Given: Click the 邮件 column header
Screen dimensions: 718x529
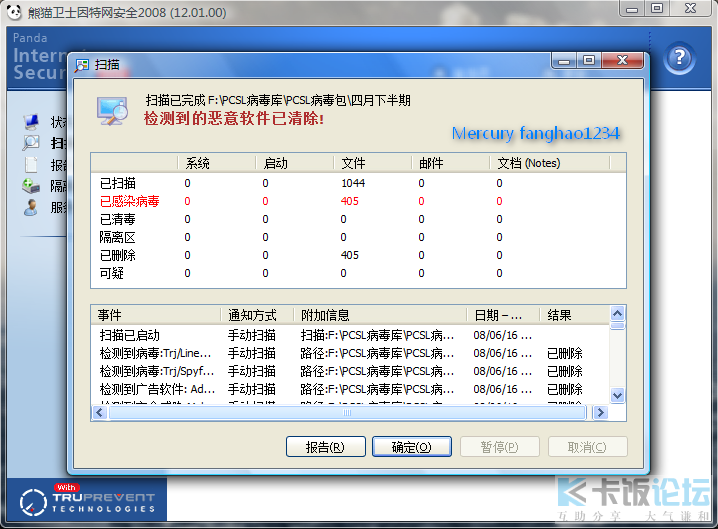Looking at the screenshot, I should click(451, 163).
